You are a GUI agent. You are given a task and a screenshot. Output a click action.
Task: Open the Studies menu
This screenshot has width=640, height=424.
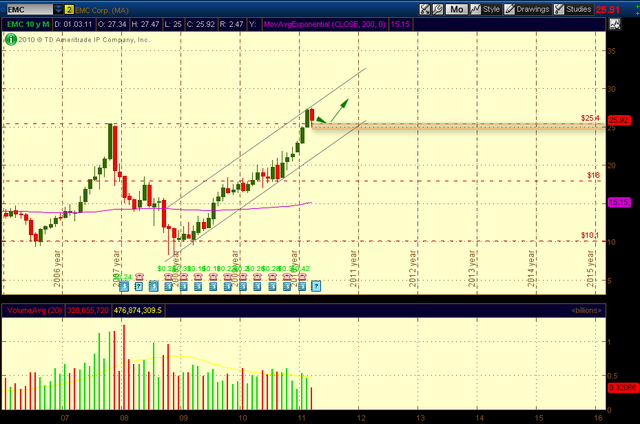[x=572, y=8]
